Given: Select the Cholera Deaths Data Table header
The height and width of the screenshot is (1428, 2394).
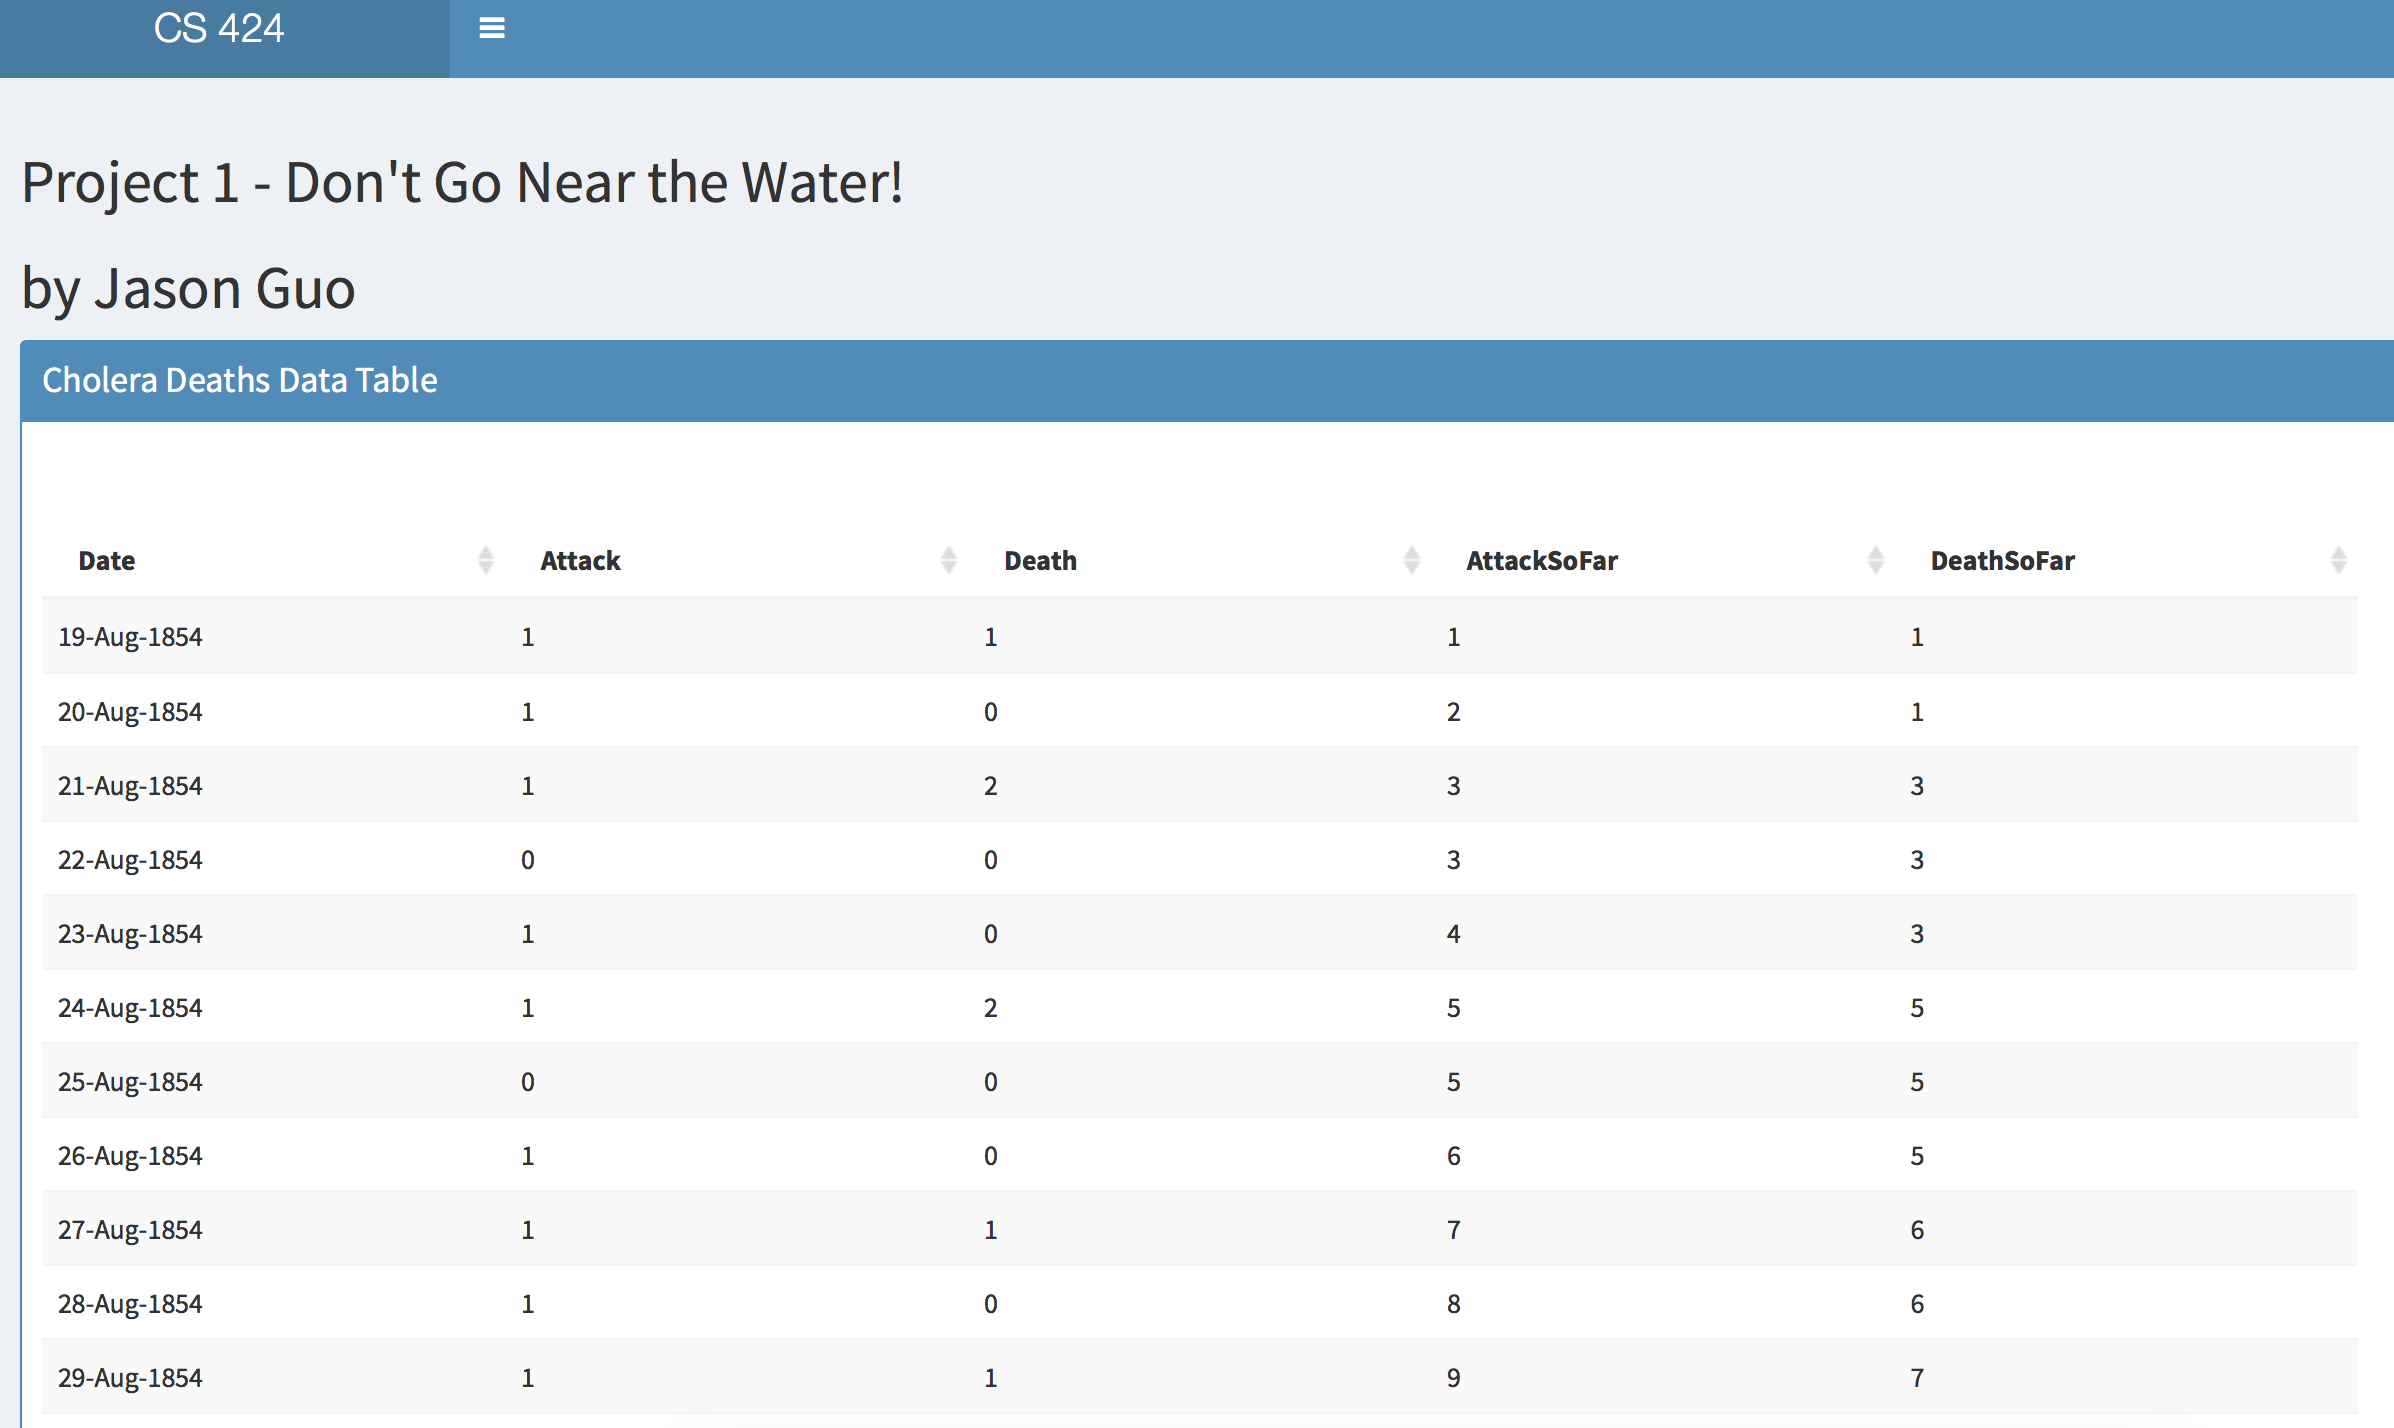Looking at the screenshot, I should 240,380.
